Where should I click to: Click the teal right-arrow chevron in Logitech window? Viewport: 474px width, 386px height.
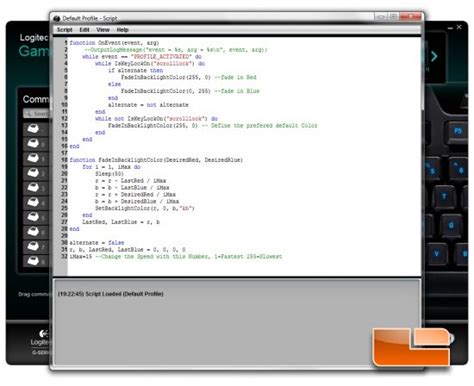coord(434,56)
